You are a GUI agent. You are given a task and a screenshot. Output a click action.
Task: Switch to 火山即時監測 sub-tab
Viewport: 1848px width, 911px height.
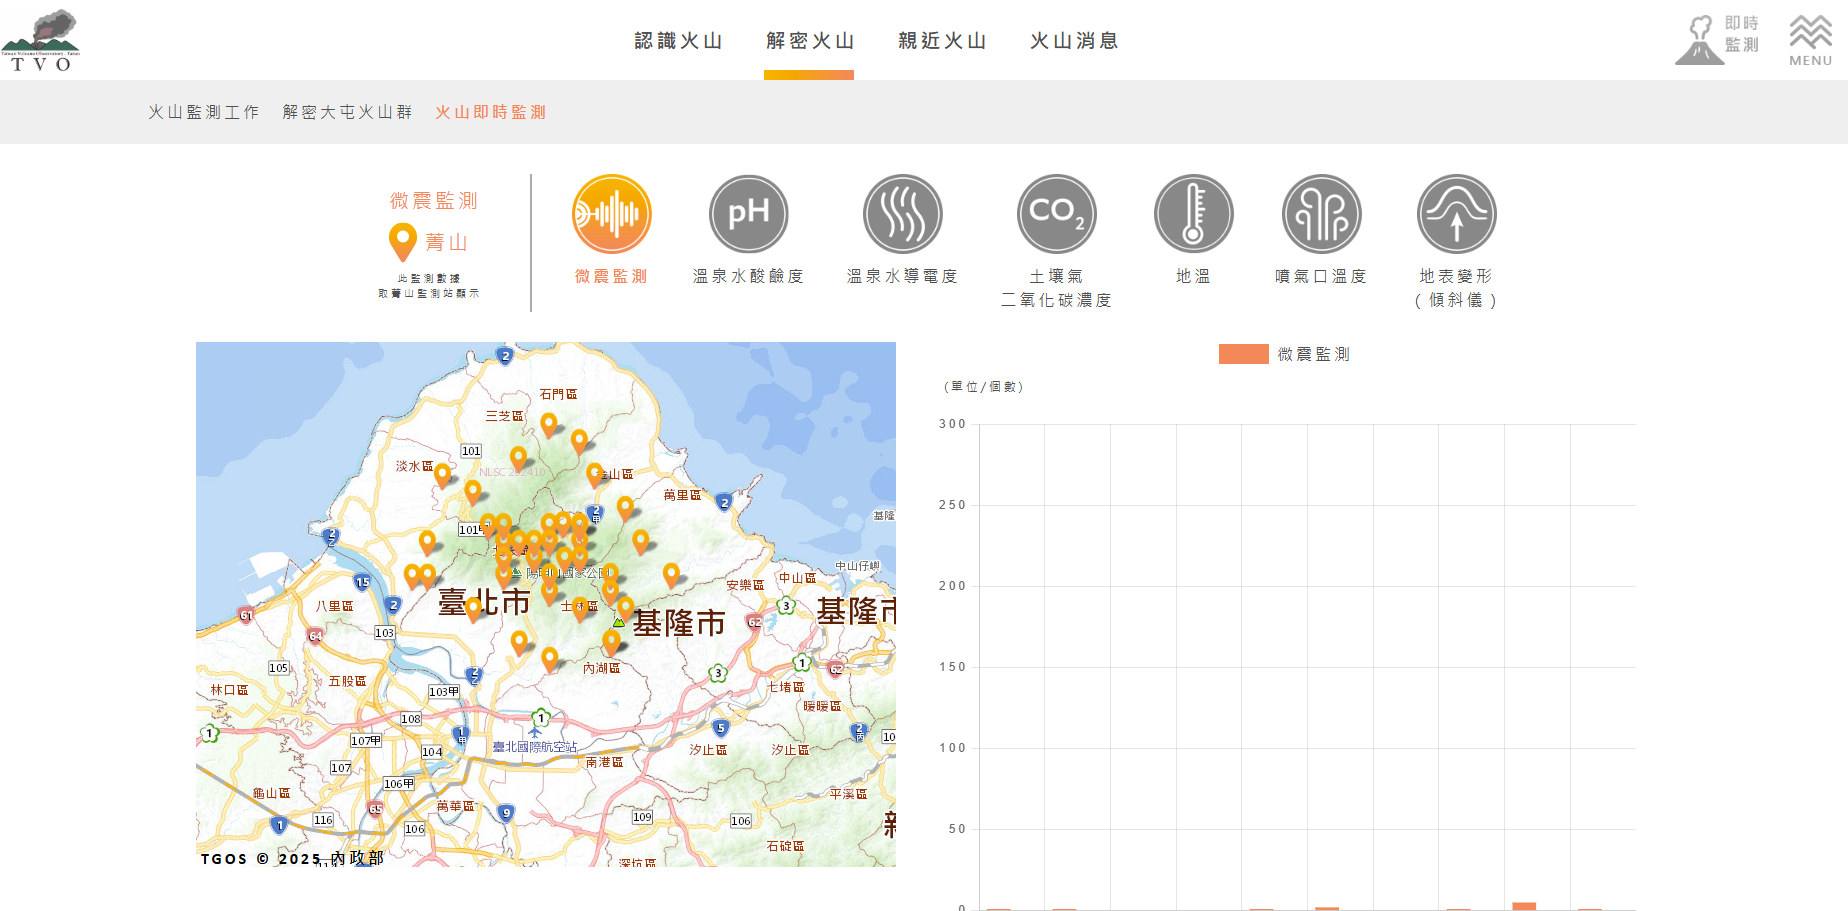(490, 112)
